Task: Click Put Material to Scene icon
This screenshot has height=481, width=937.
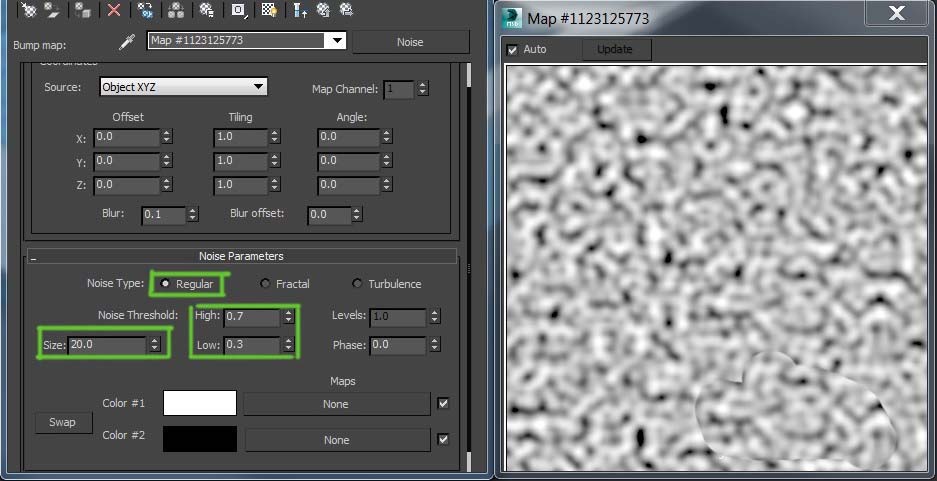Action: coord(53,10)
